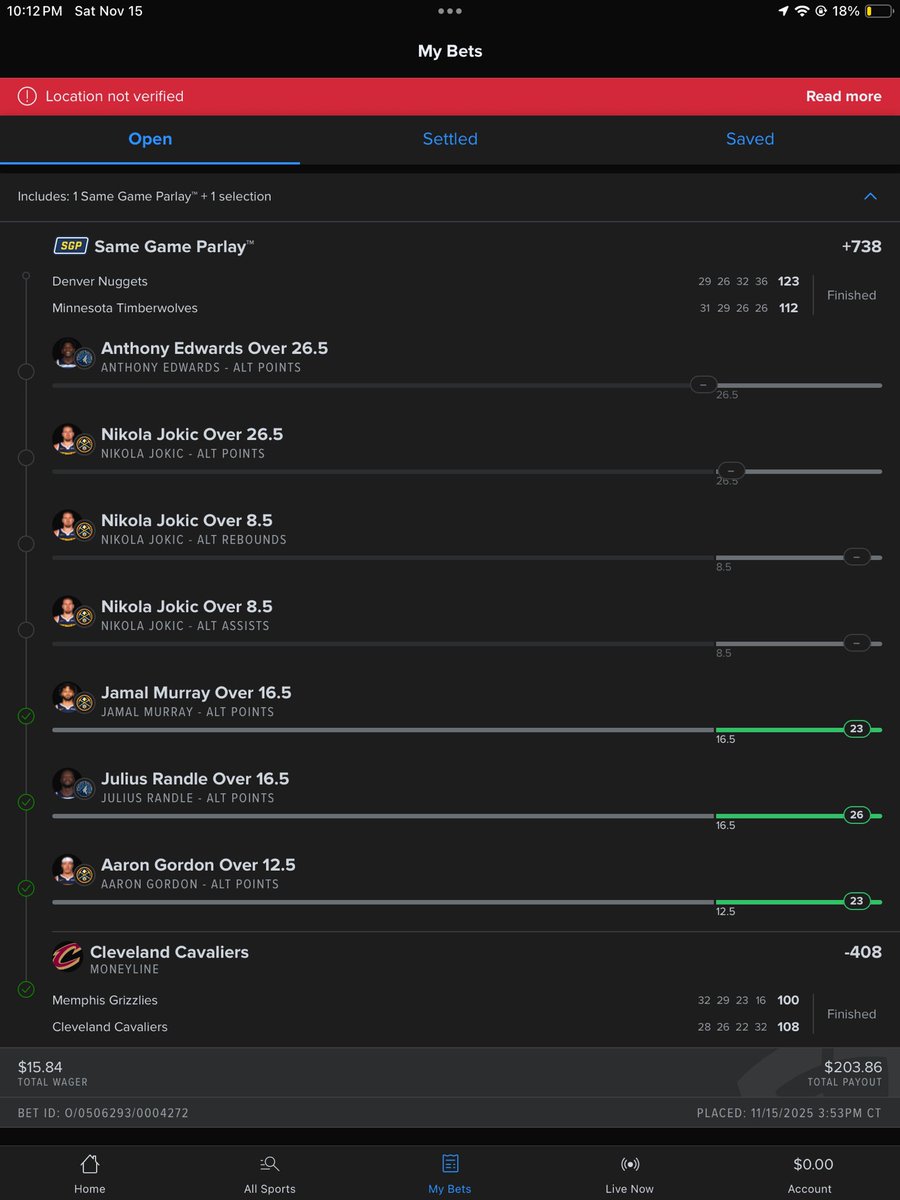The width and height of the screenshot is (900, 1200).
Task: Tap the Wi-Fi status icon
Action: (801, 11)
